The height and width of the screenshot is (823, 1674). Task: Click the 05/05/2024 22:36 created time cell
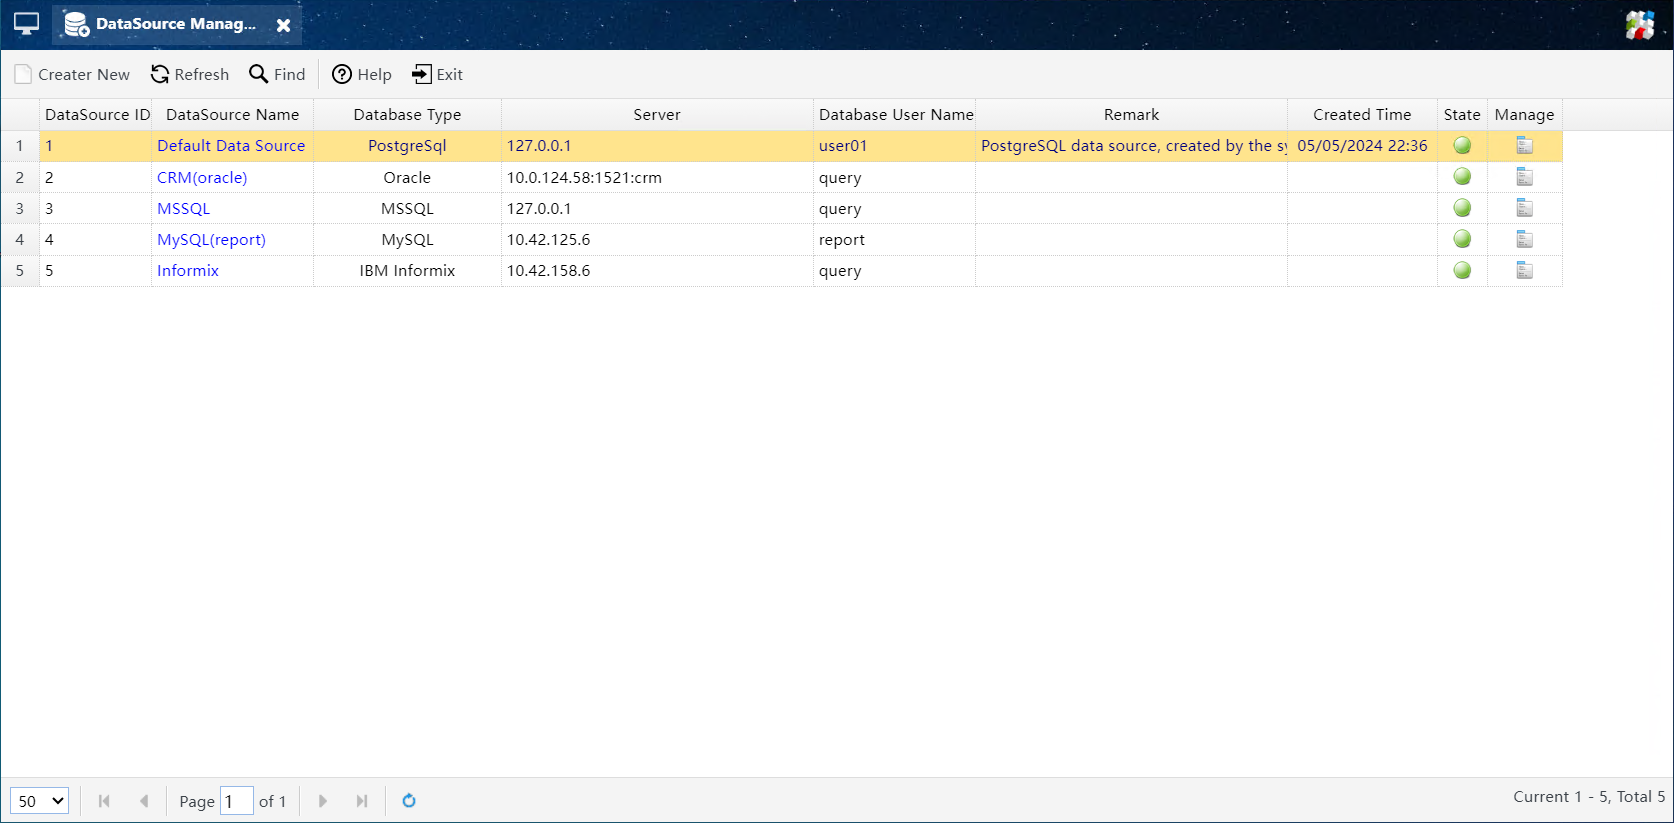tap(1362, 146)
